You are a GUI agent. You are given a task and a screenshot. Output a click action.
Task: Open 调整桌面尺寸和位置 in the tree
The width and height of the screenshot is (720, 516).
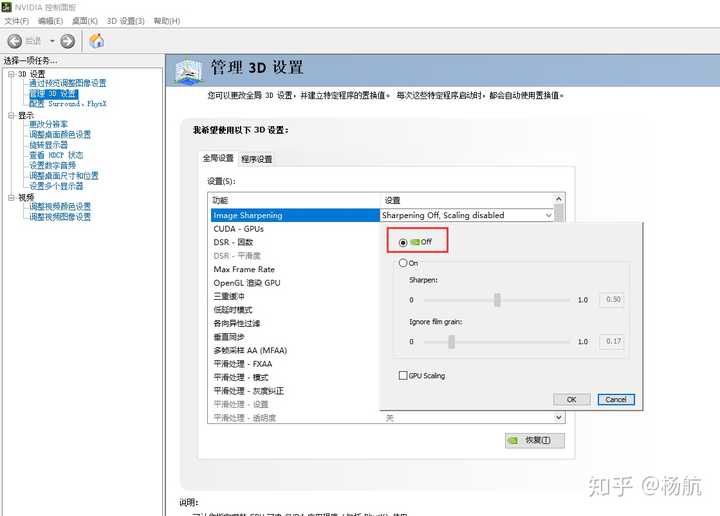pyautogui.click(x=64, y=176)
